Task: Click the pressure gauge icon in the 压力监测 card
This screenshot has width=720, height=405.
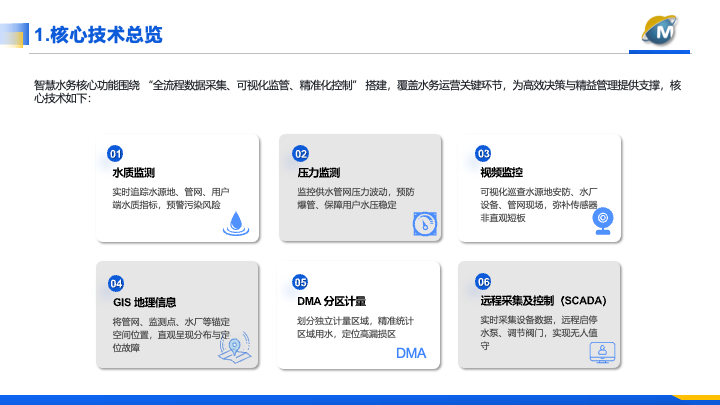Action: click(x=424, y=223)
